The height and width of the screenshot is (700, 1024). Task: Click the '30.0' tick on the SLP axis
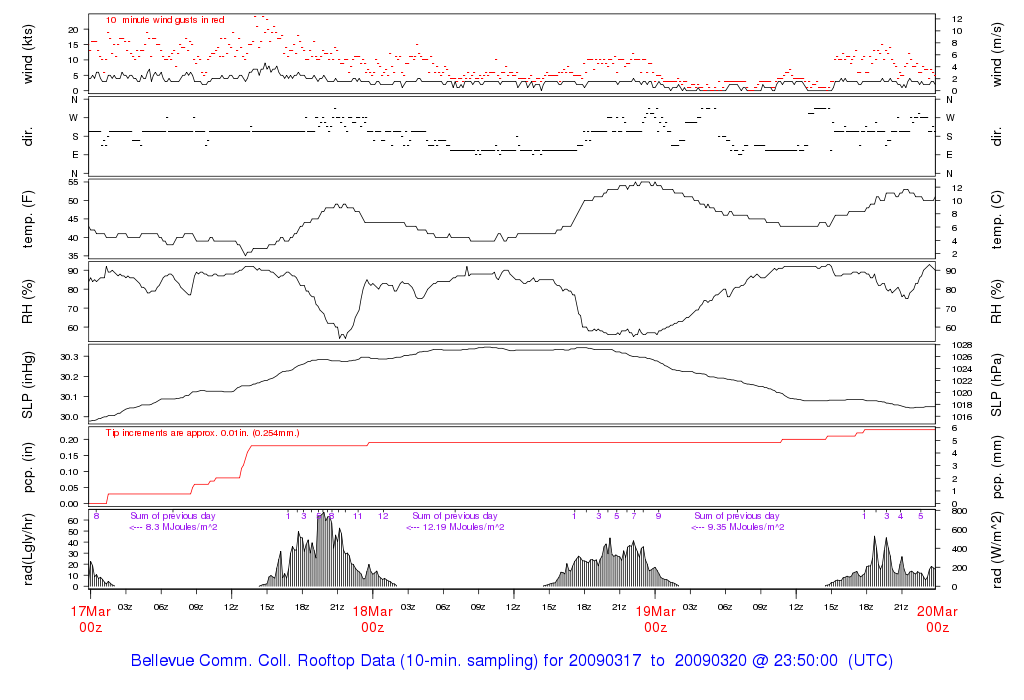tap(69, 417)
